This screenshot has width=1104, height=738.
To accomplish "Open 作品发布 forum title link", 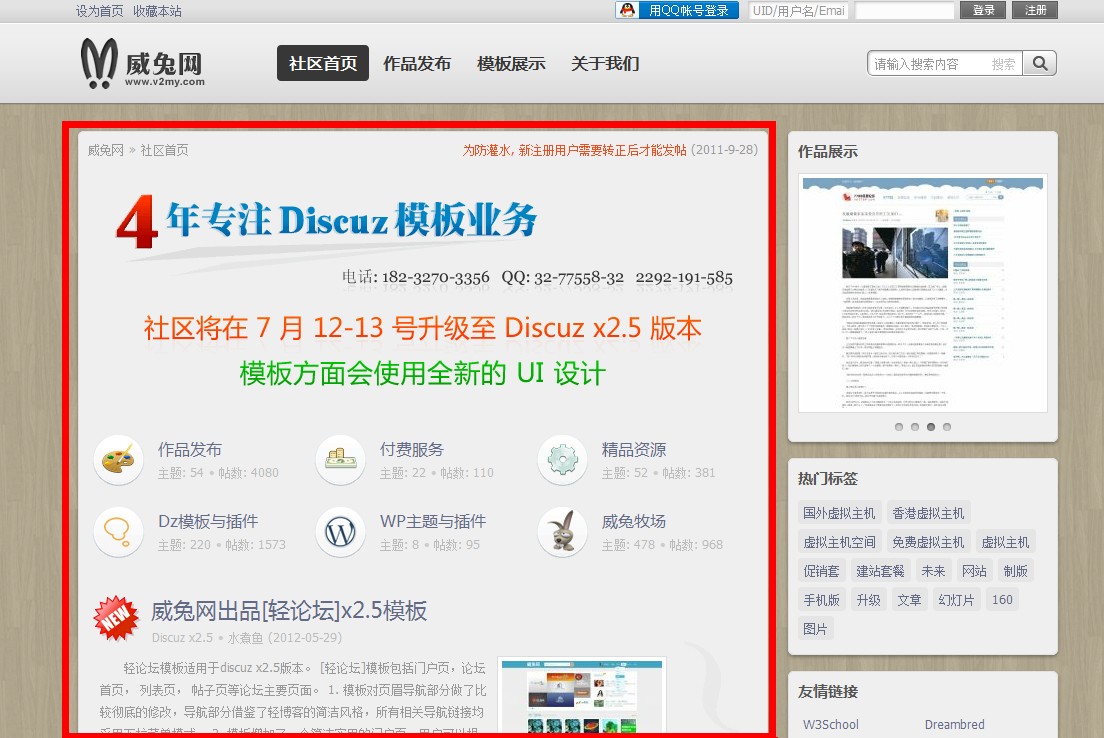I will 189,449.
